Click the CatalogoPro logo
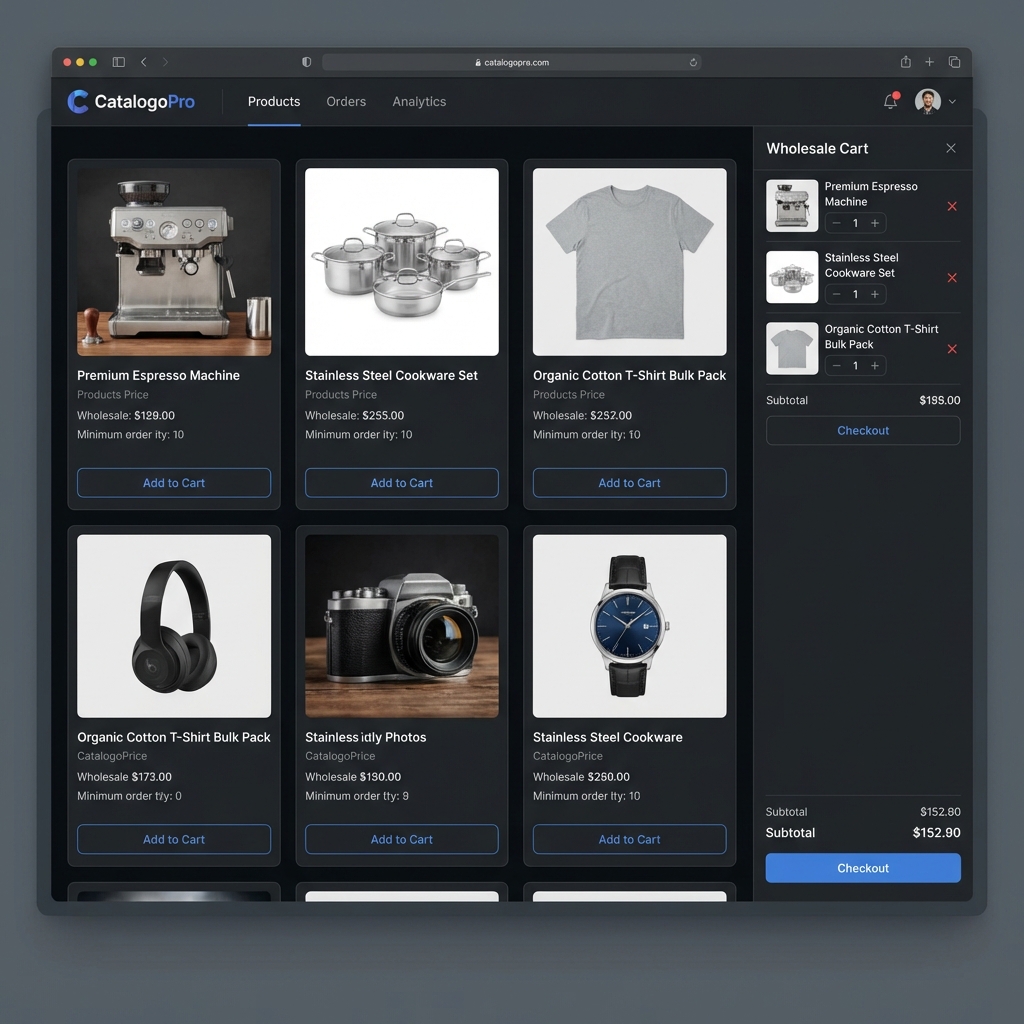Image resolution: width=1024 pixels, height=1024 pixels. pos(131,101)
